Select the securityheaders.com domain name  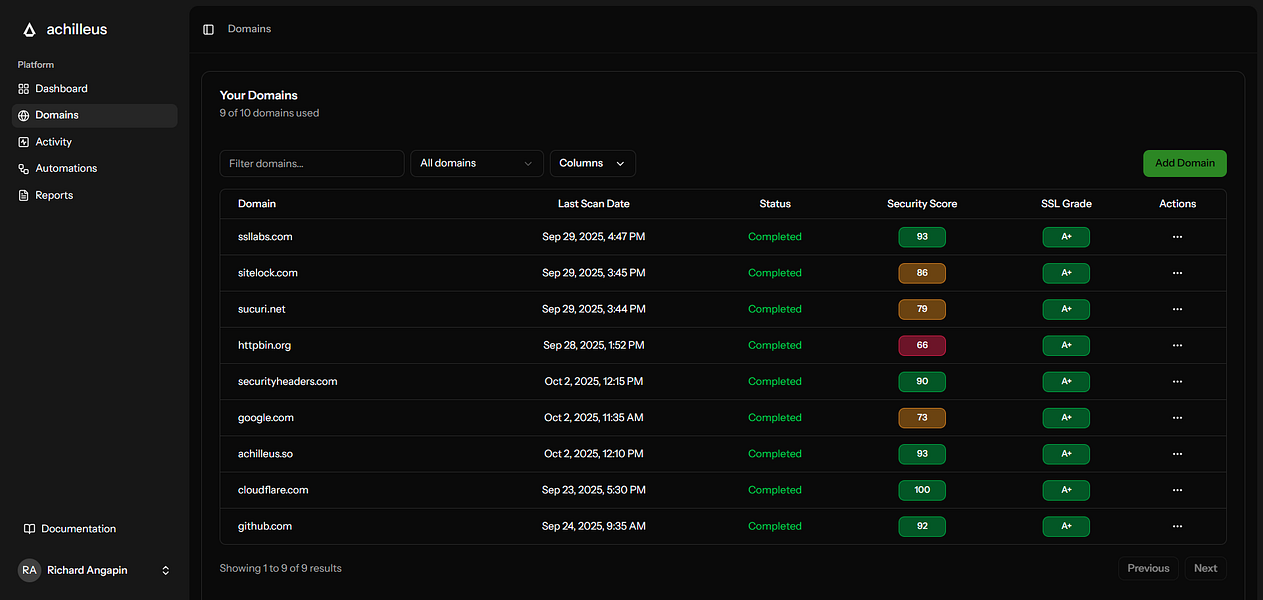click(x=288, y=381)
